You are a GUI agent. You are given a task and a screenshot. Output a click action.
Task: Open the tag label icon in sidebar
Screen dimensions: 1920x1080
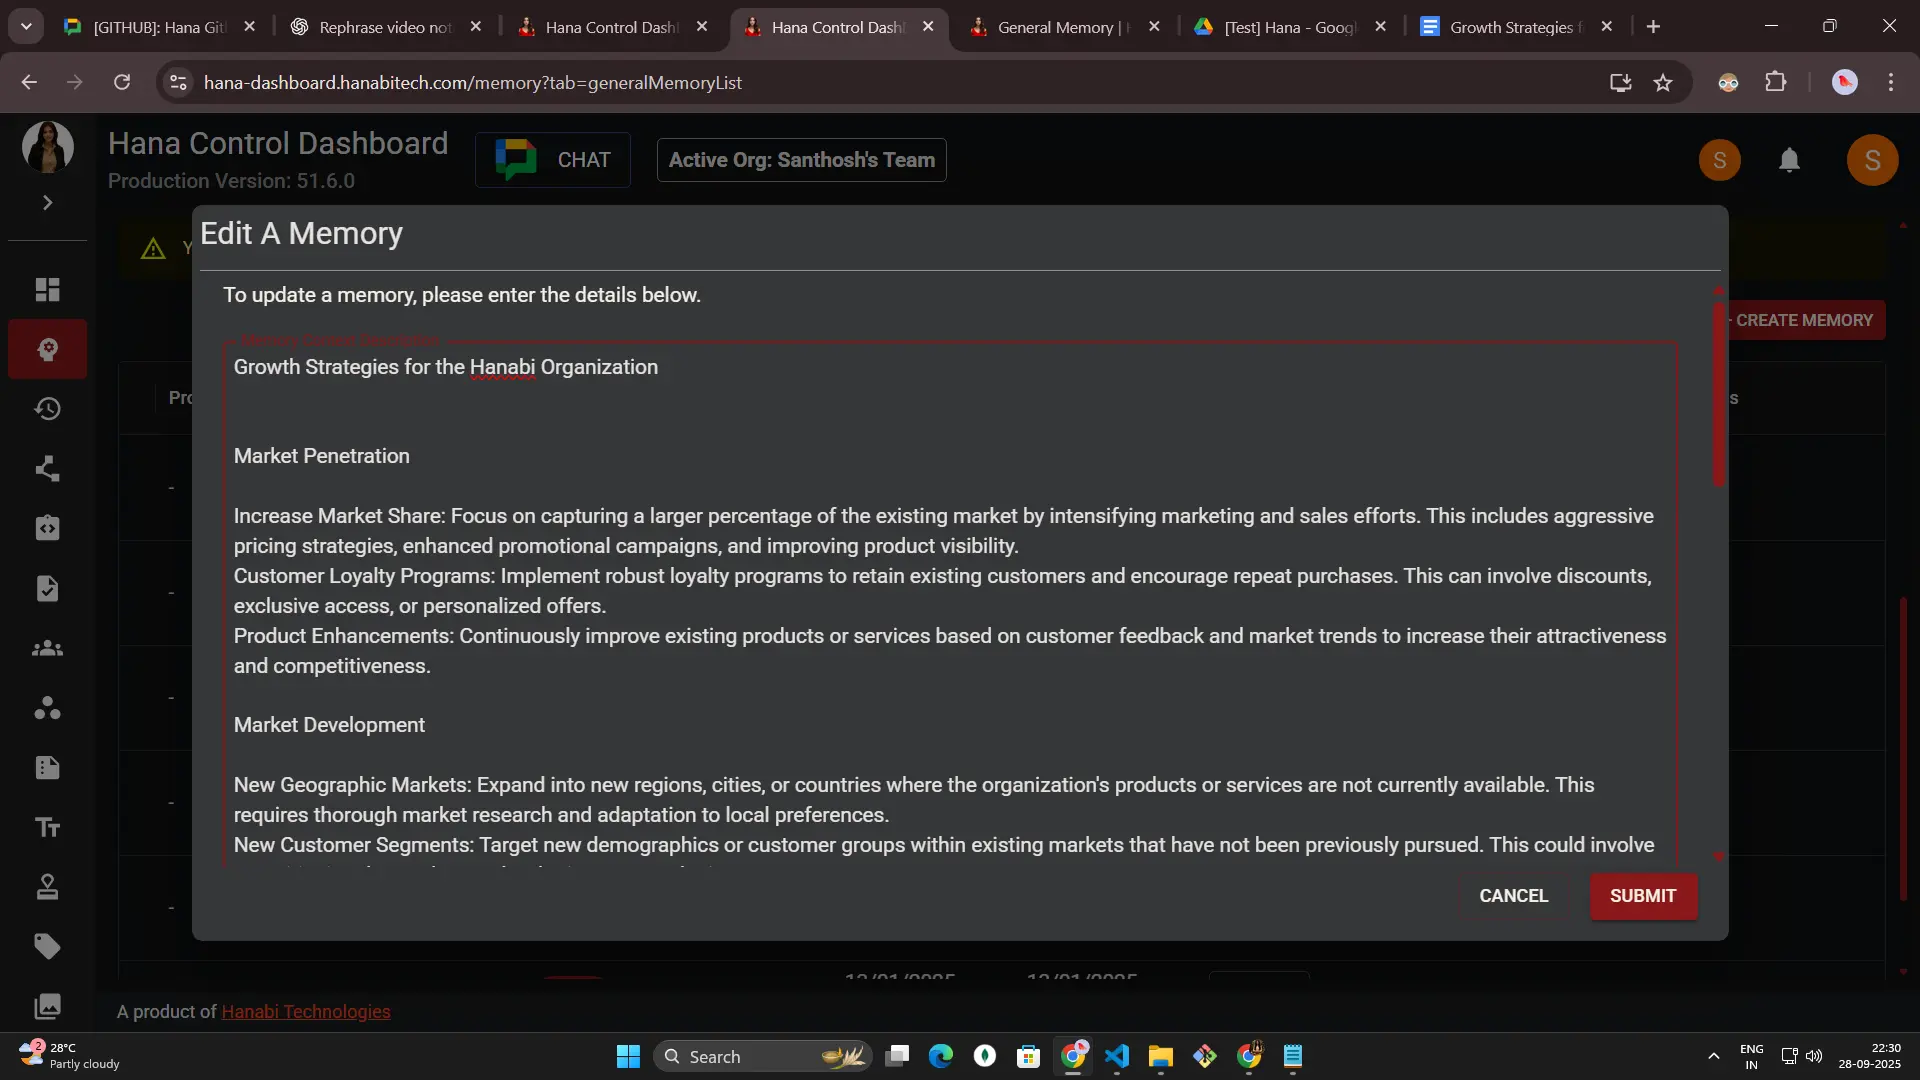pos(47,947)
